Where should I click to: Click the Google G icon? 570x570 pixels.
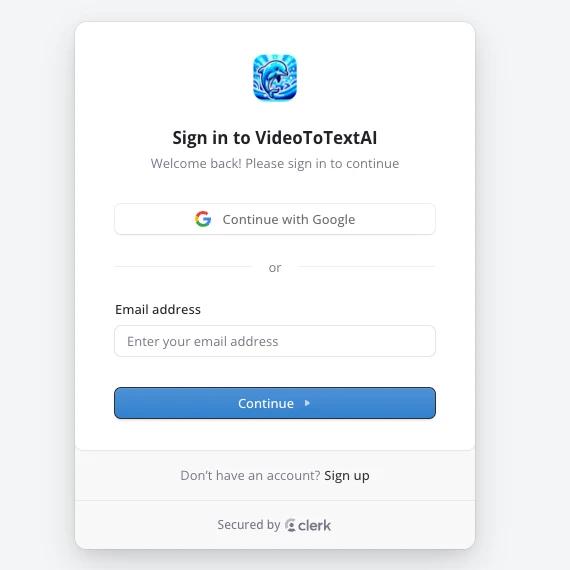click(203, 219)
